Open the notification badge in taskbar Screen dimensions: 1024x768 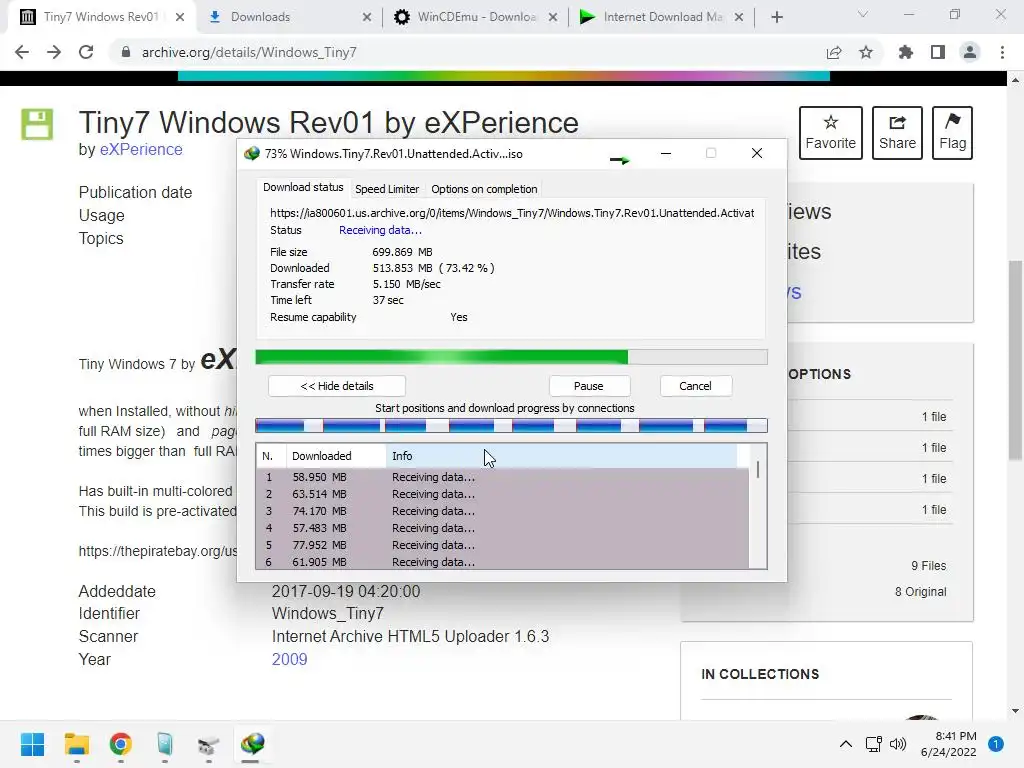point(995,744)
